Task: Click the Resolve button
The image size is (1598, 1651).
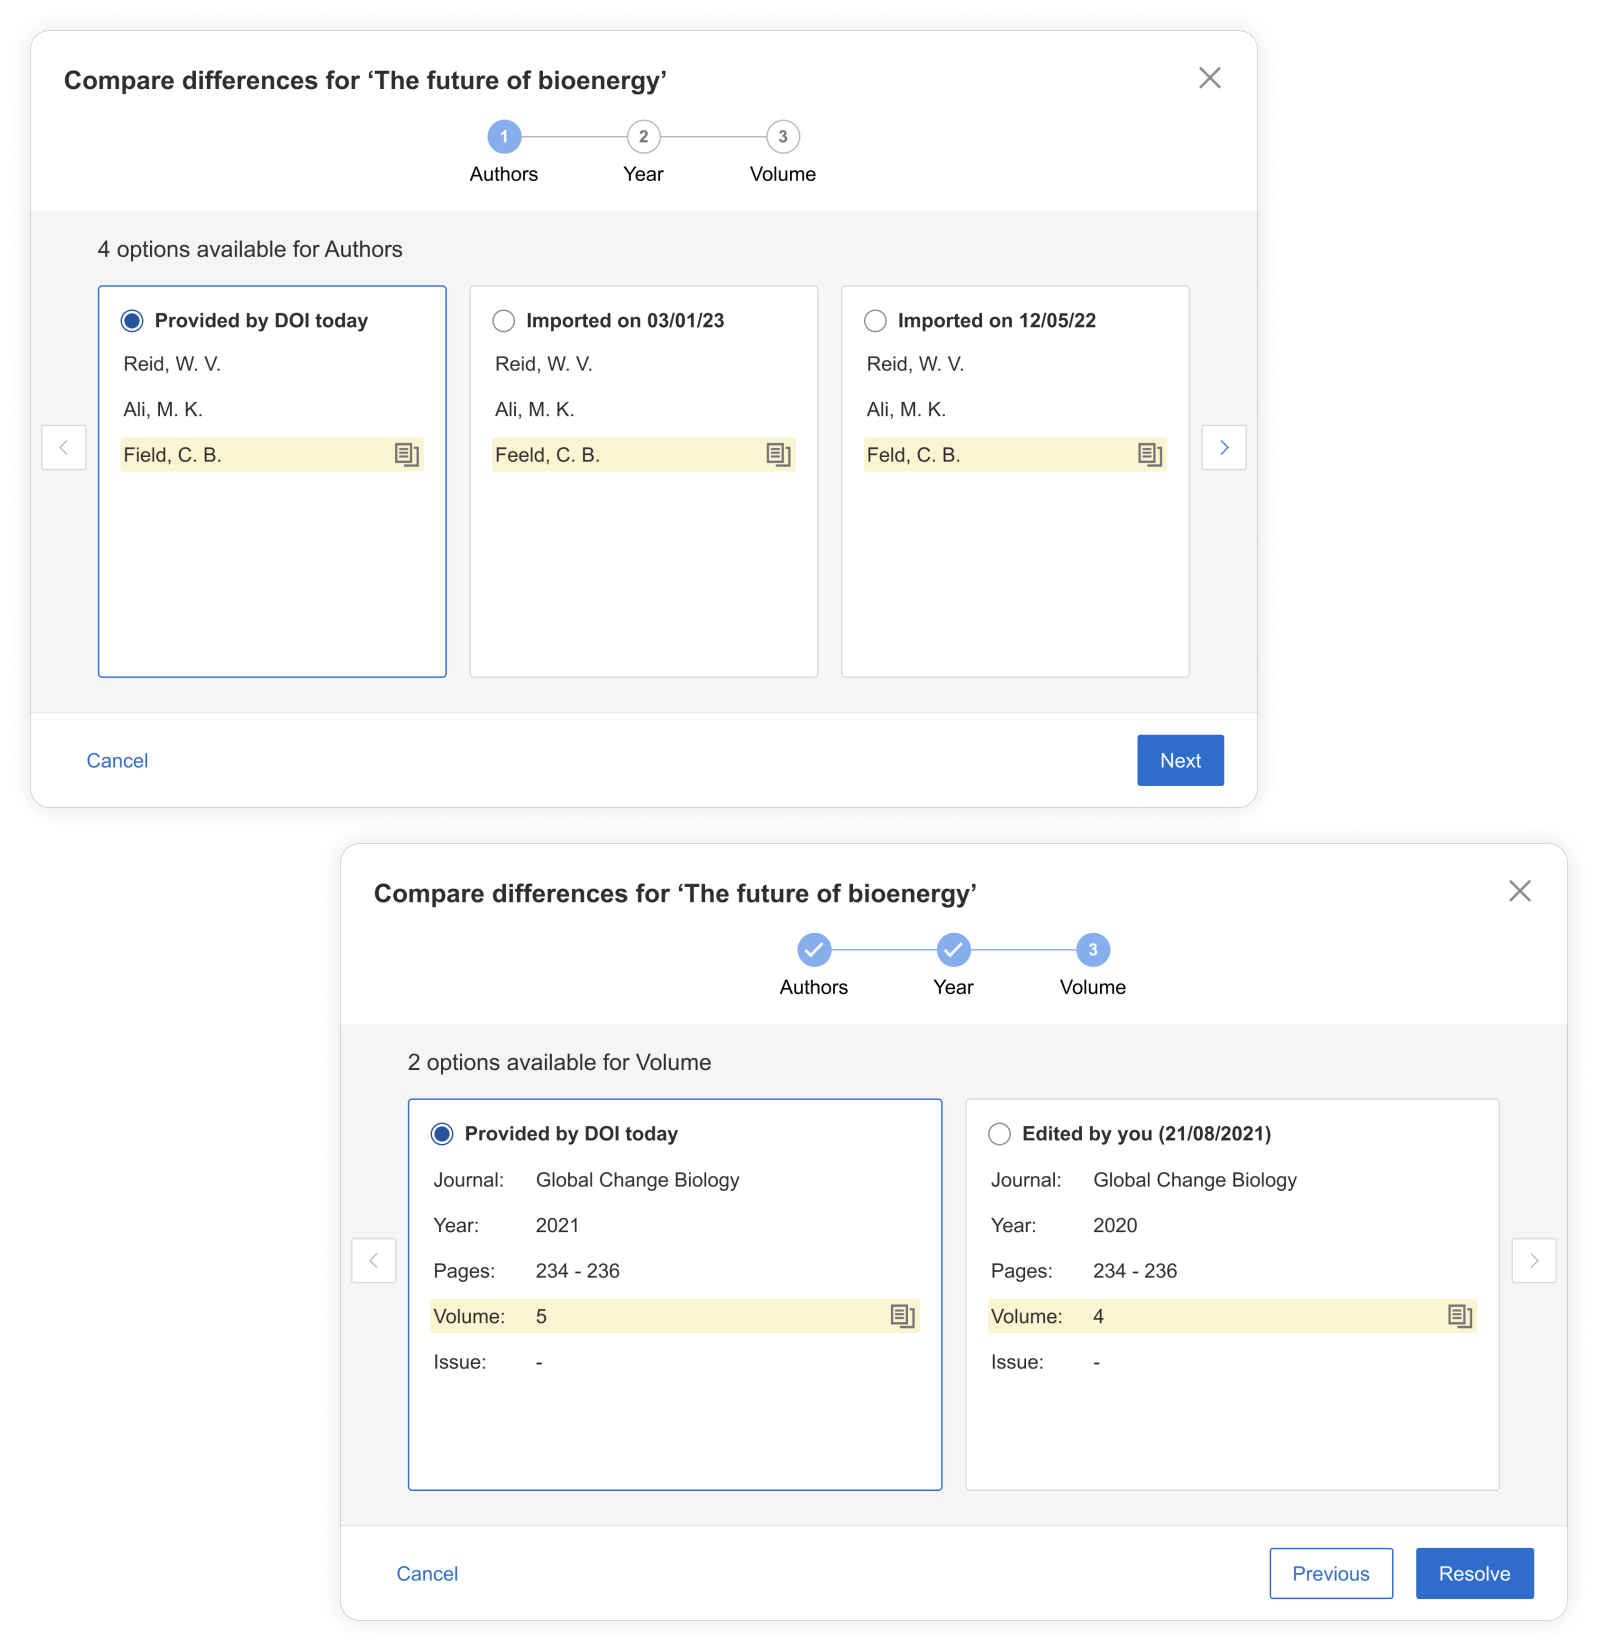Action: [1474, 1573]
